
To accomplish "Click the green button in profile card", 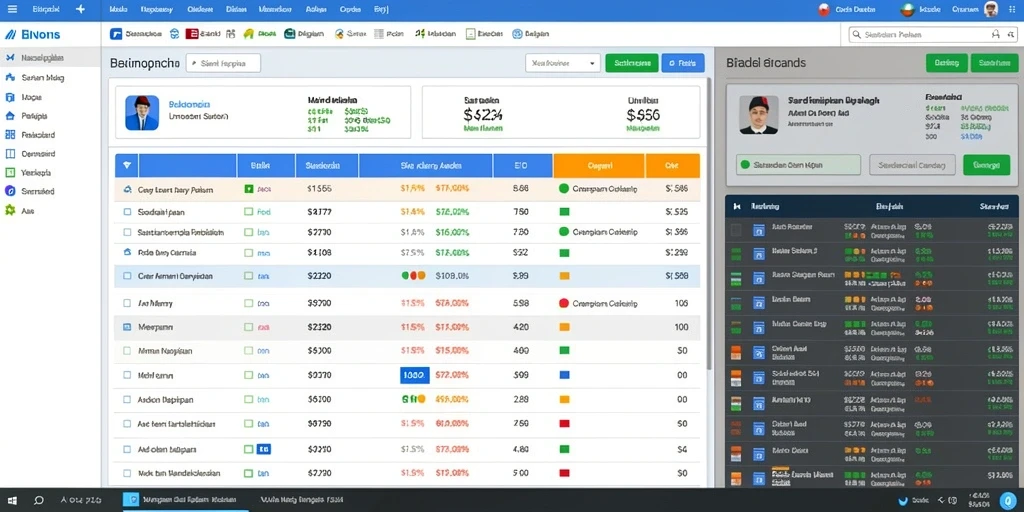I will pos(986,165).
